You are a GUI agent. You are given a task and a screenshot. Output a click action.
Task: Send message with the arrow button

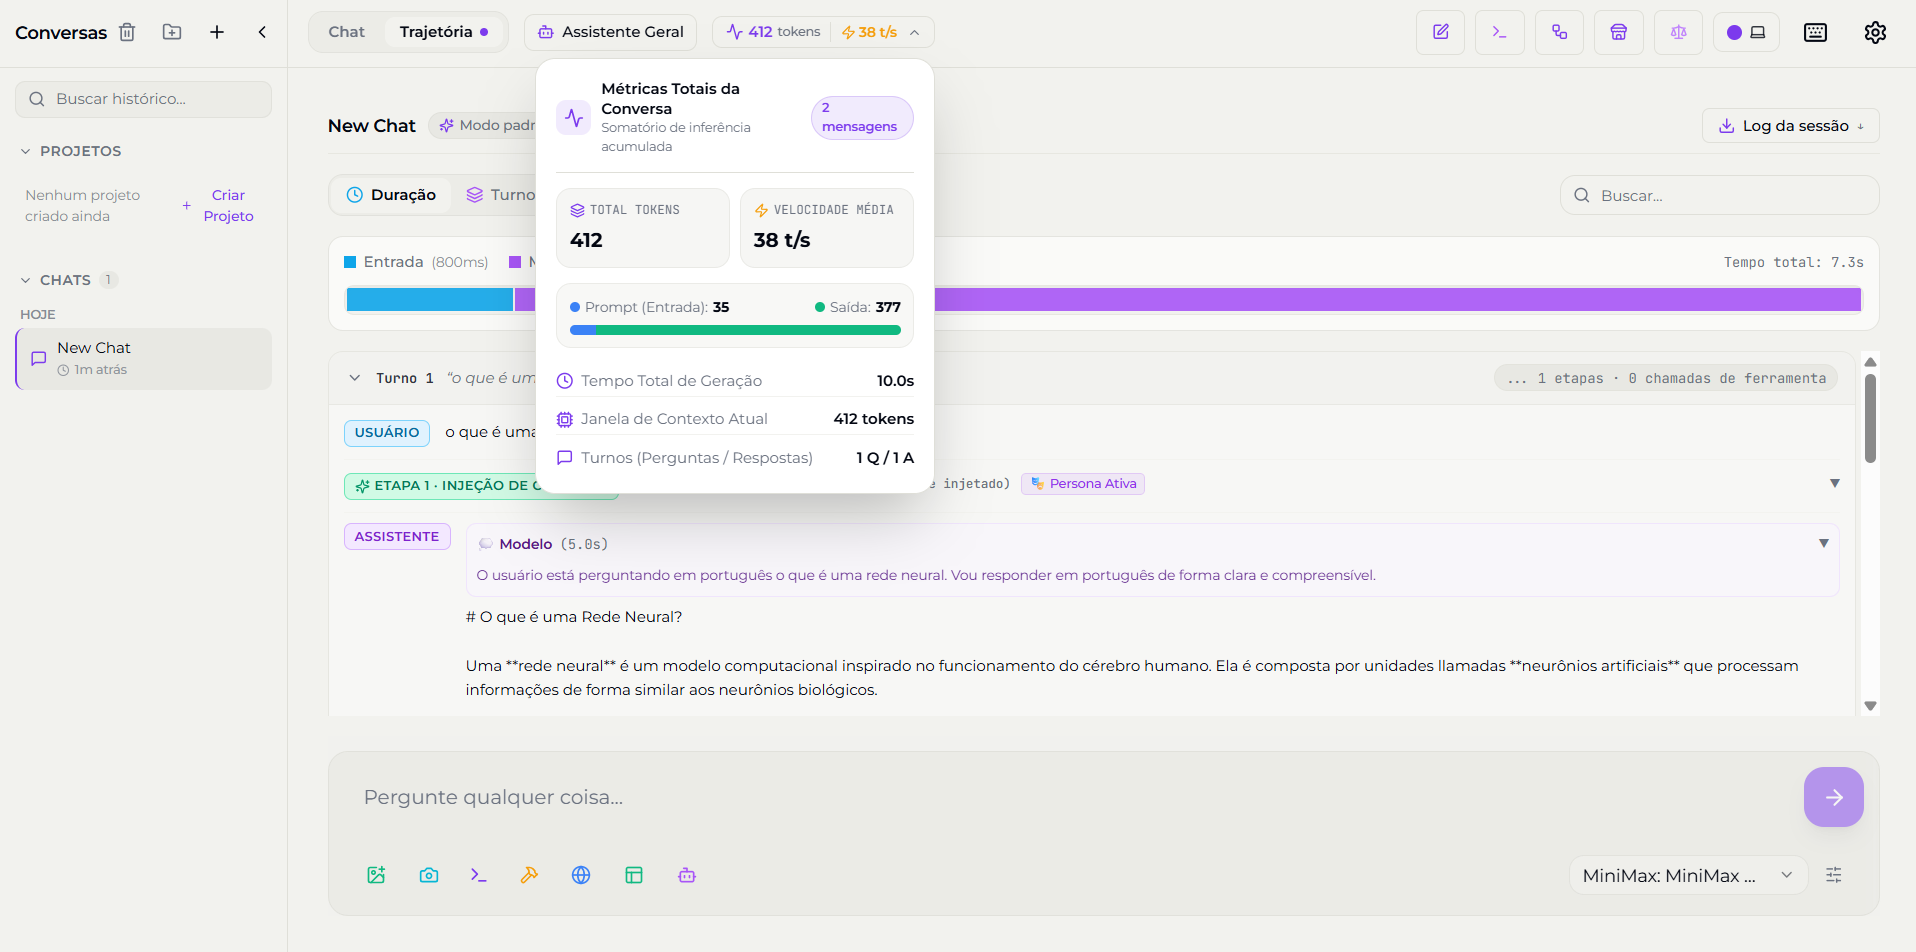pos(1834,797)
